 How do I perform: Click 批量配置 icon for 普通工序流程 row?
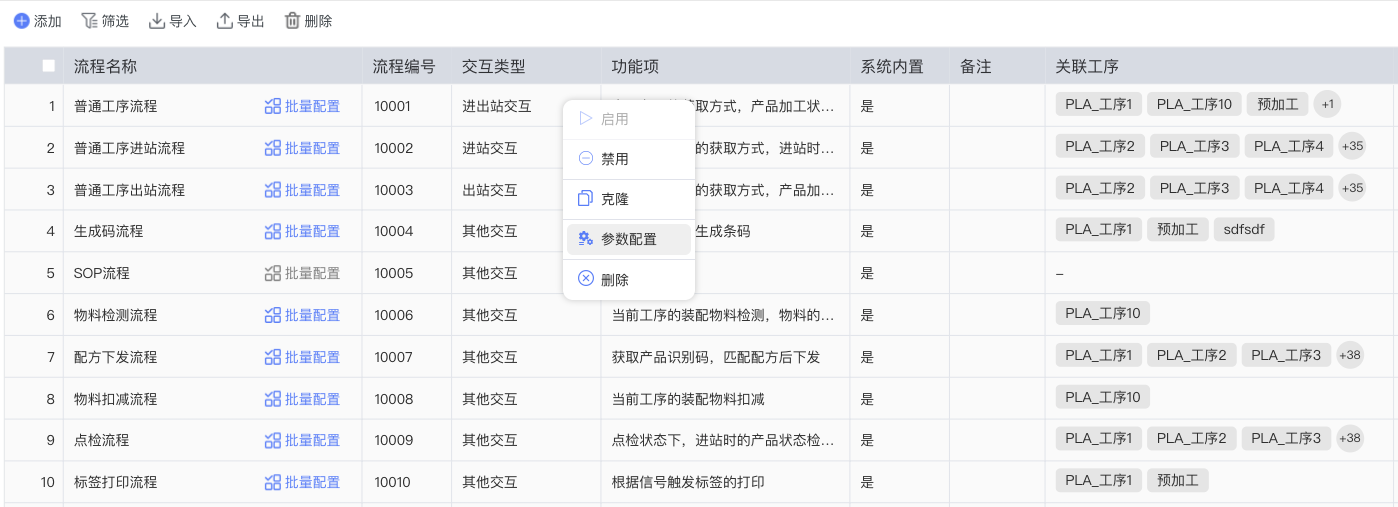(x=272, y=106)
